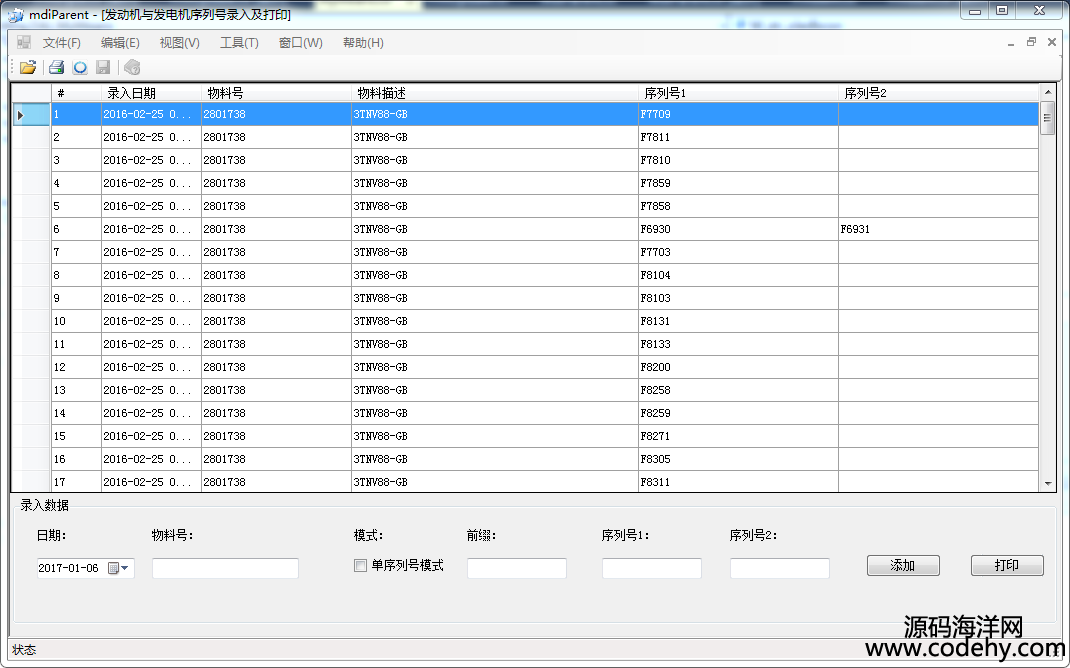Click the mdiParent application icon in title bar
This screenshot has width=1070, height=668.
15,15
